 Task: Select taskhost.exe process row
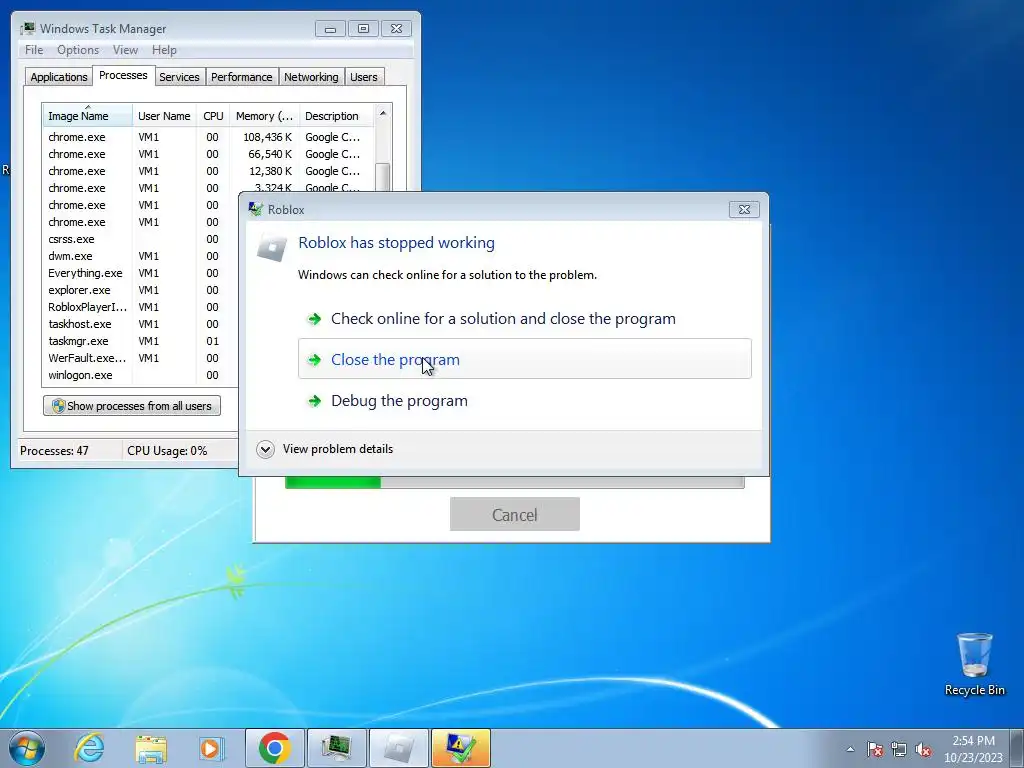141,324
